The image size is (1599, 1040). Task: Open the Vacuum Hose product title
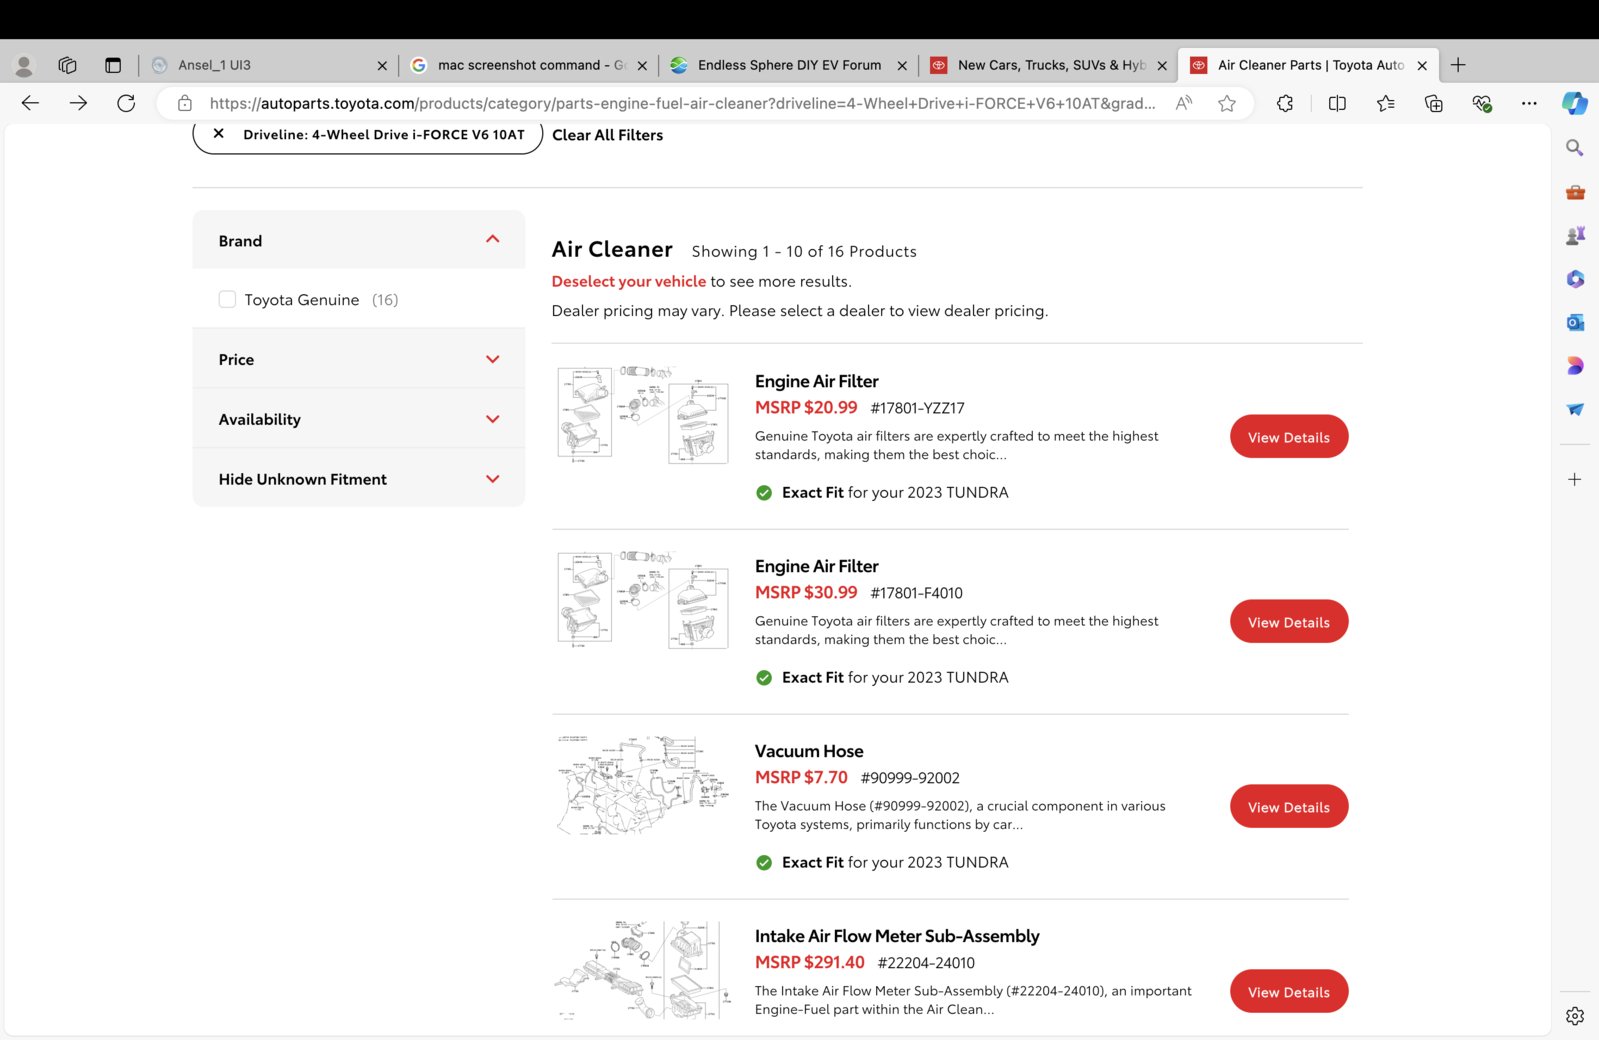[809, 751]
